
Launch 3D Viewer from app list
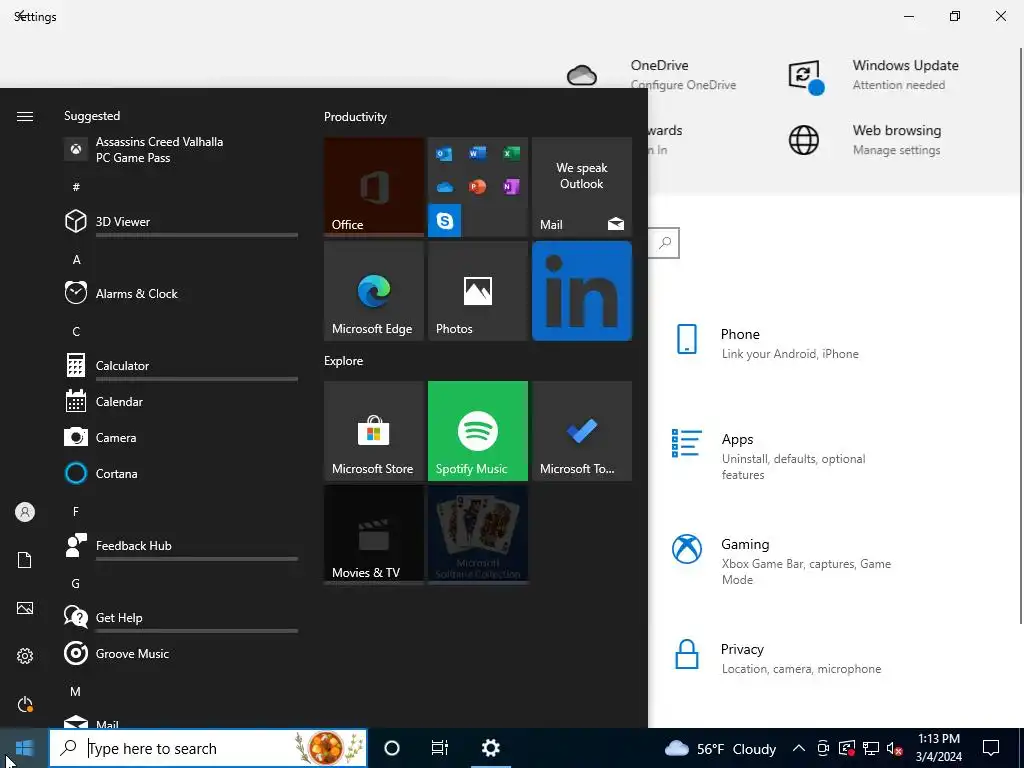pyautogui.click(x=181, y=221)
